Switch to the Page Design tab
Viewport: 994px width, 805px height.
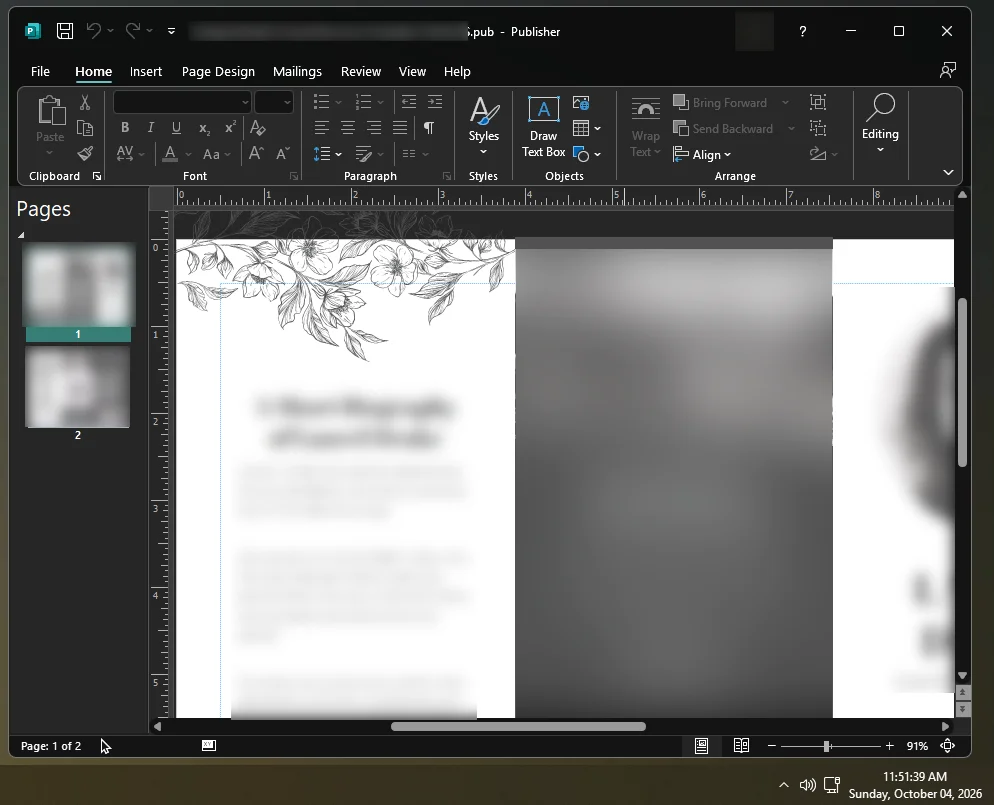(218, 72)
